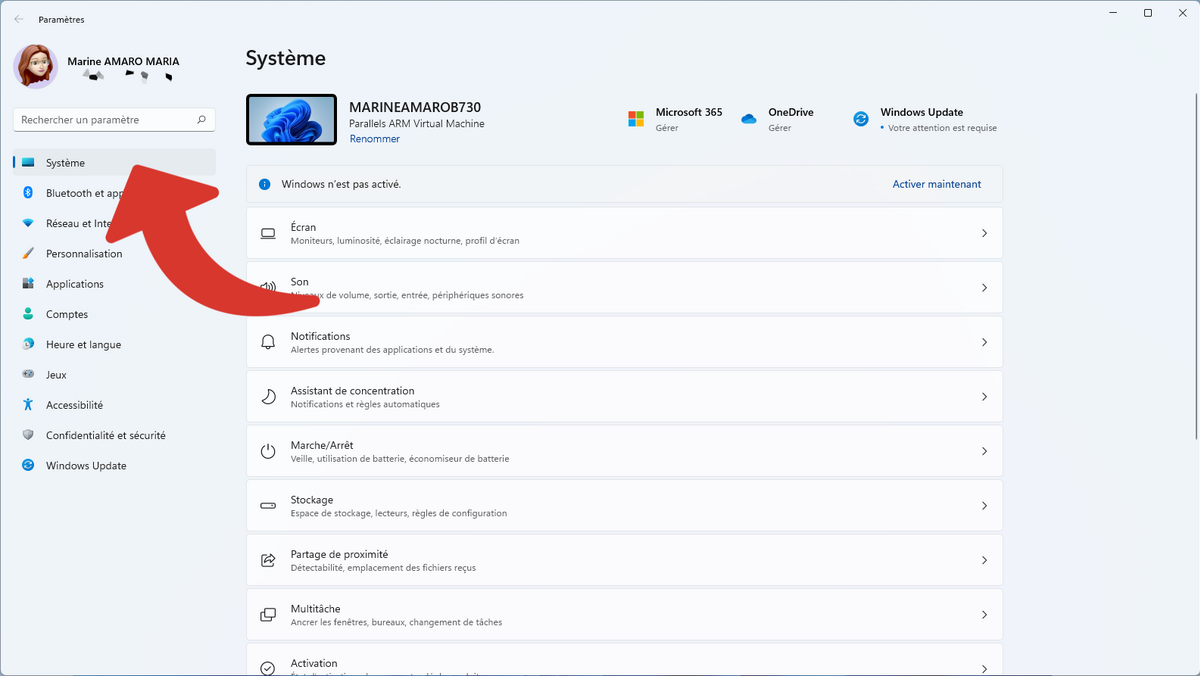Click the Multitâche windows icon
Screen dimensions: 1200x676
tap(268, 615)
